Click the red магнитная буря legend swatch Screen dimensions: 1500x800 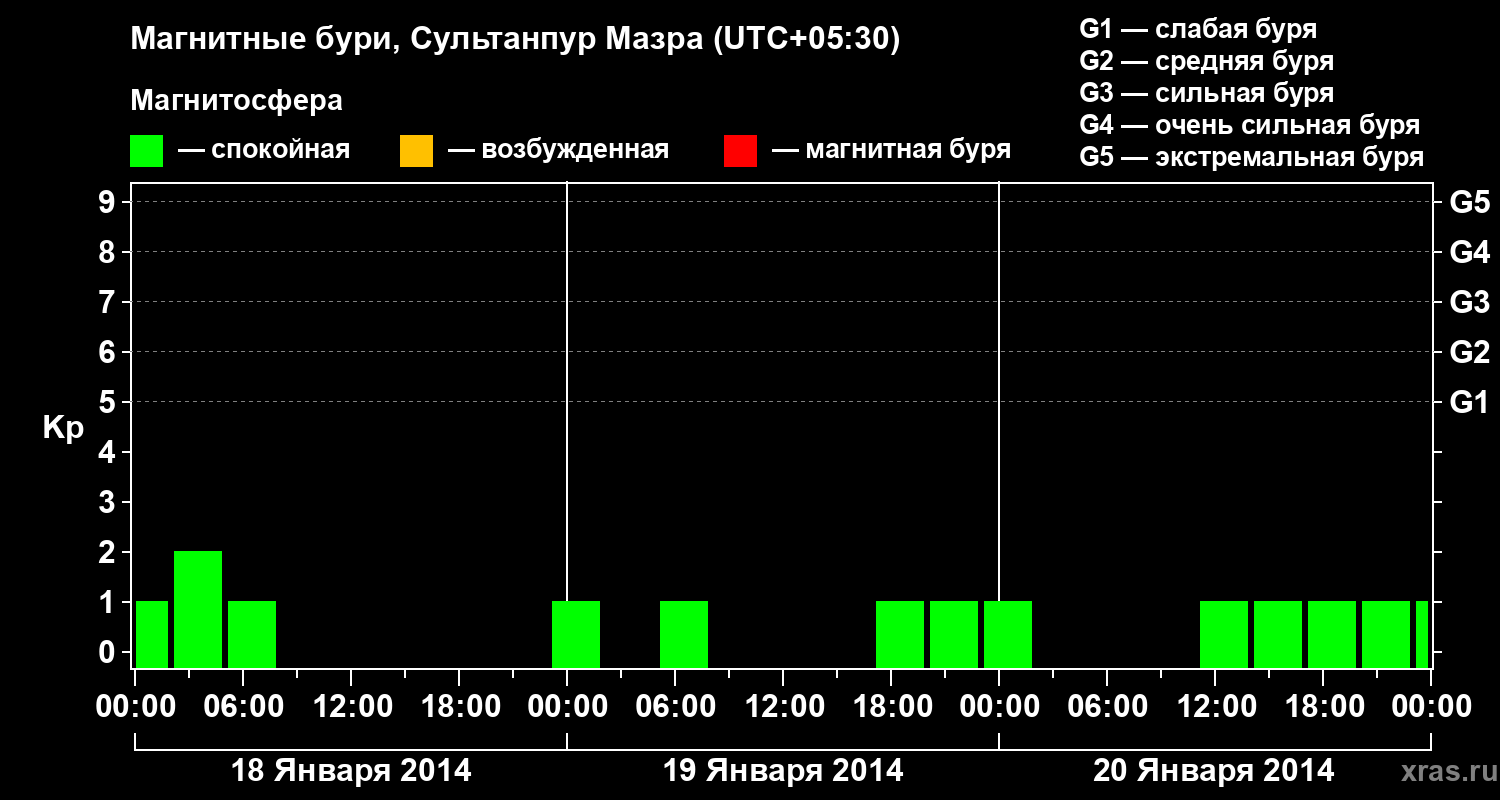(740, 151)
